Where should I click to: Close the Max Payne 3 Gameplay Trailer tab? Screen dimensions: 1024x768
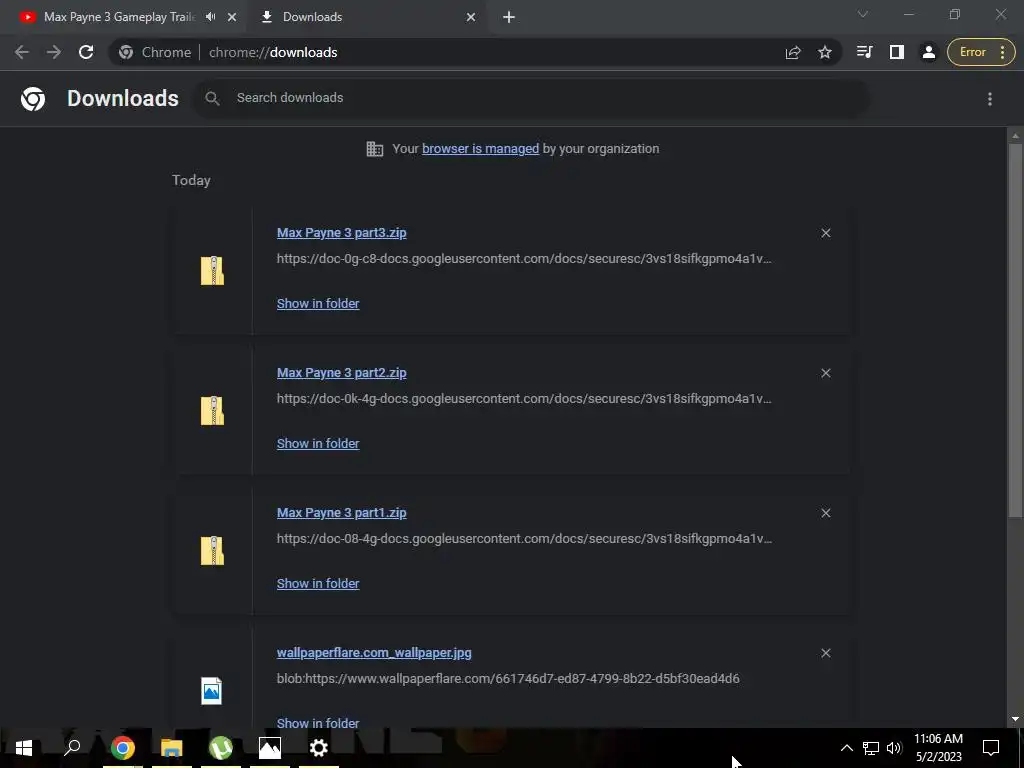pyautogui.click(x=232, y=17)
